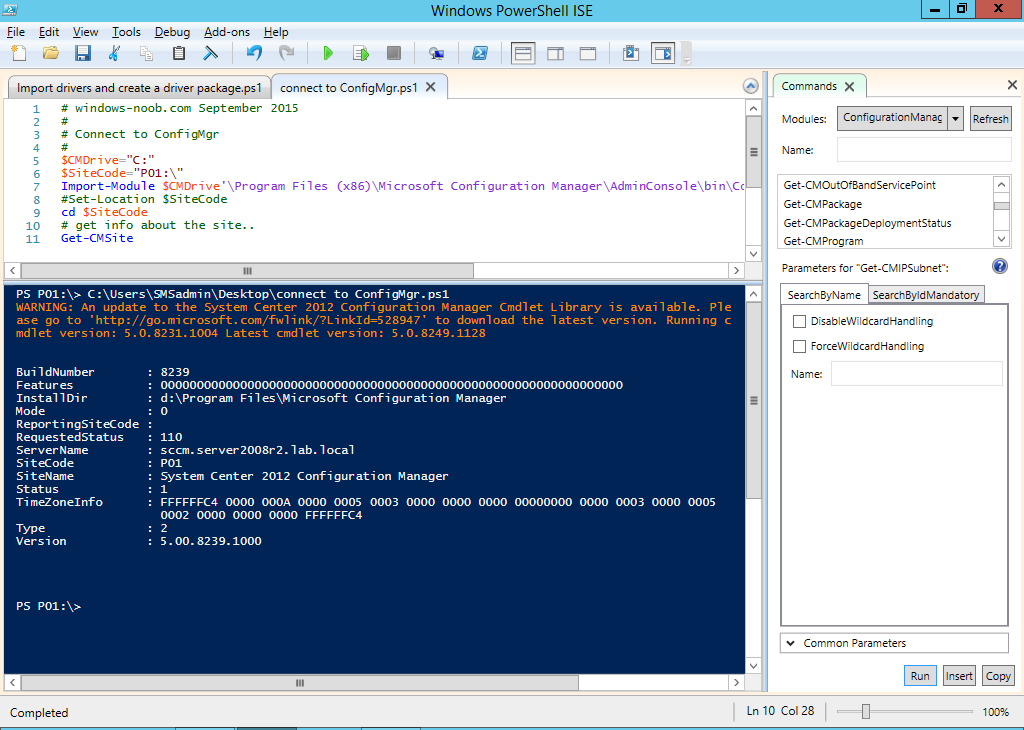Open the File menu
Viewport: 1024px width, 730px height.
(x=16, y=31)
